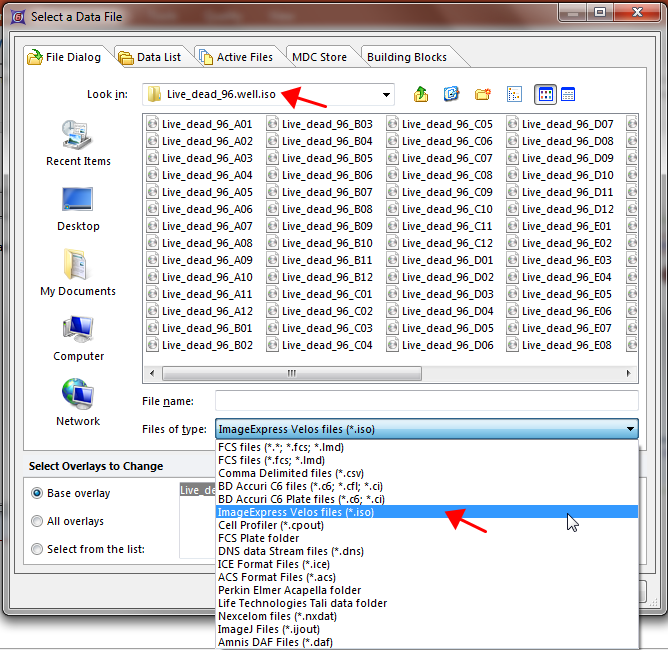Create a new folder using toolbar icon
The height and width of the screenshot is (650, 668).
[x=483, y=94]
